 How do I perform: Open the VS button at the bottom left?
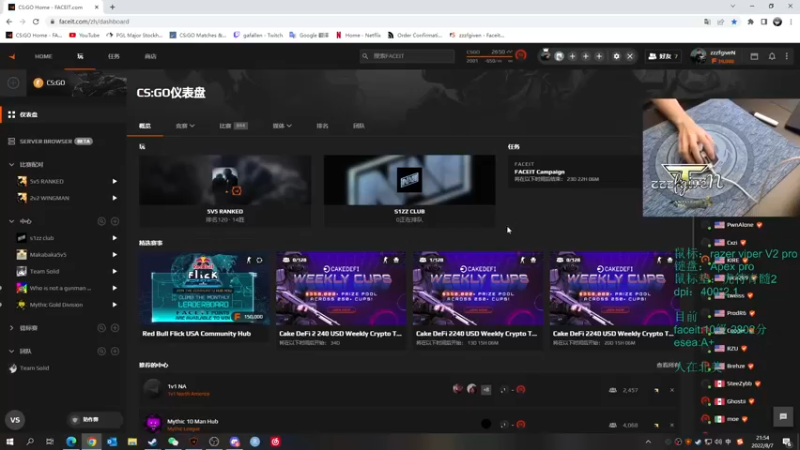coord(15,420)
